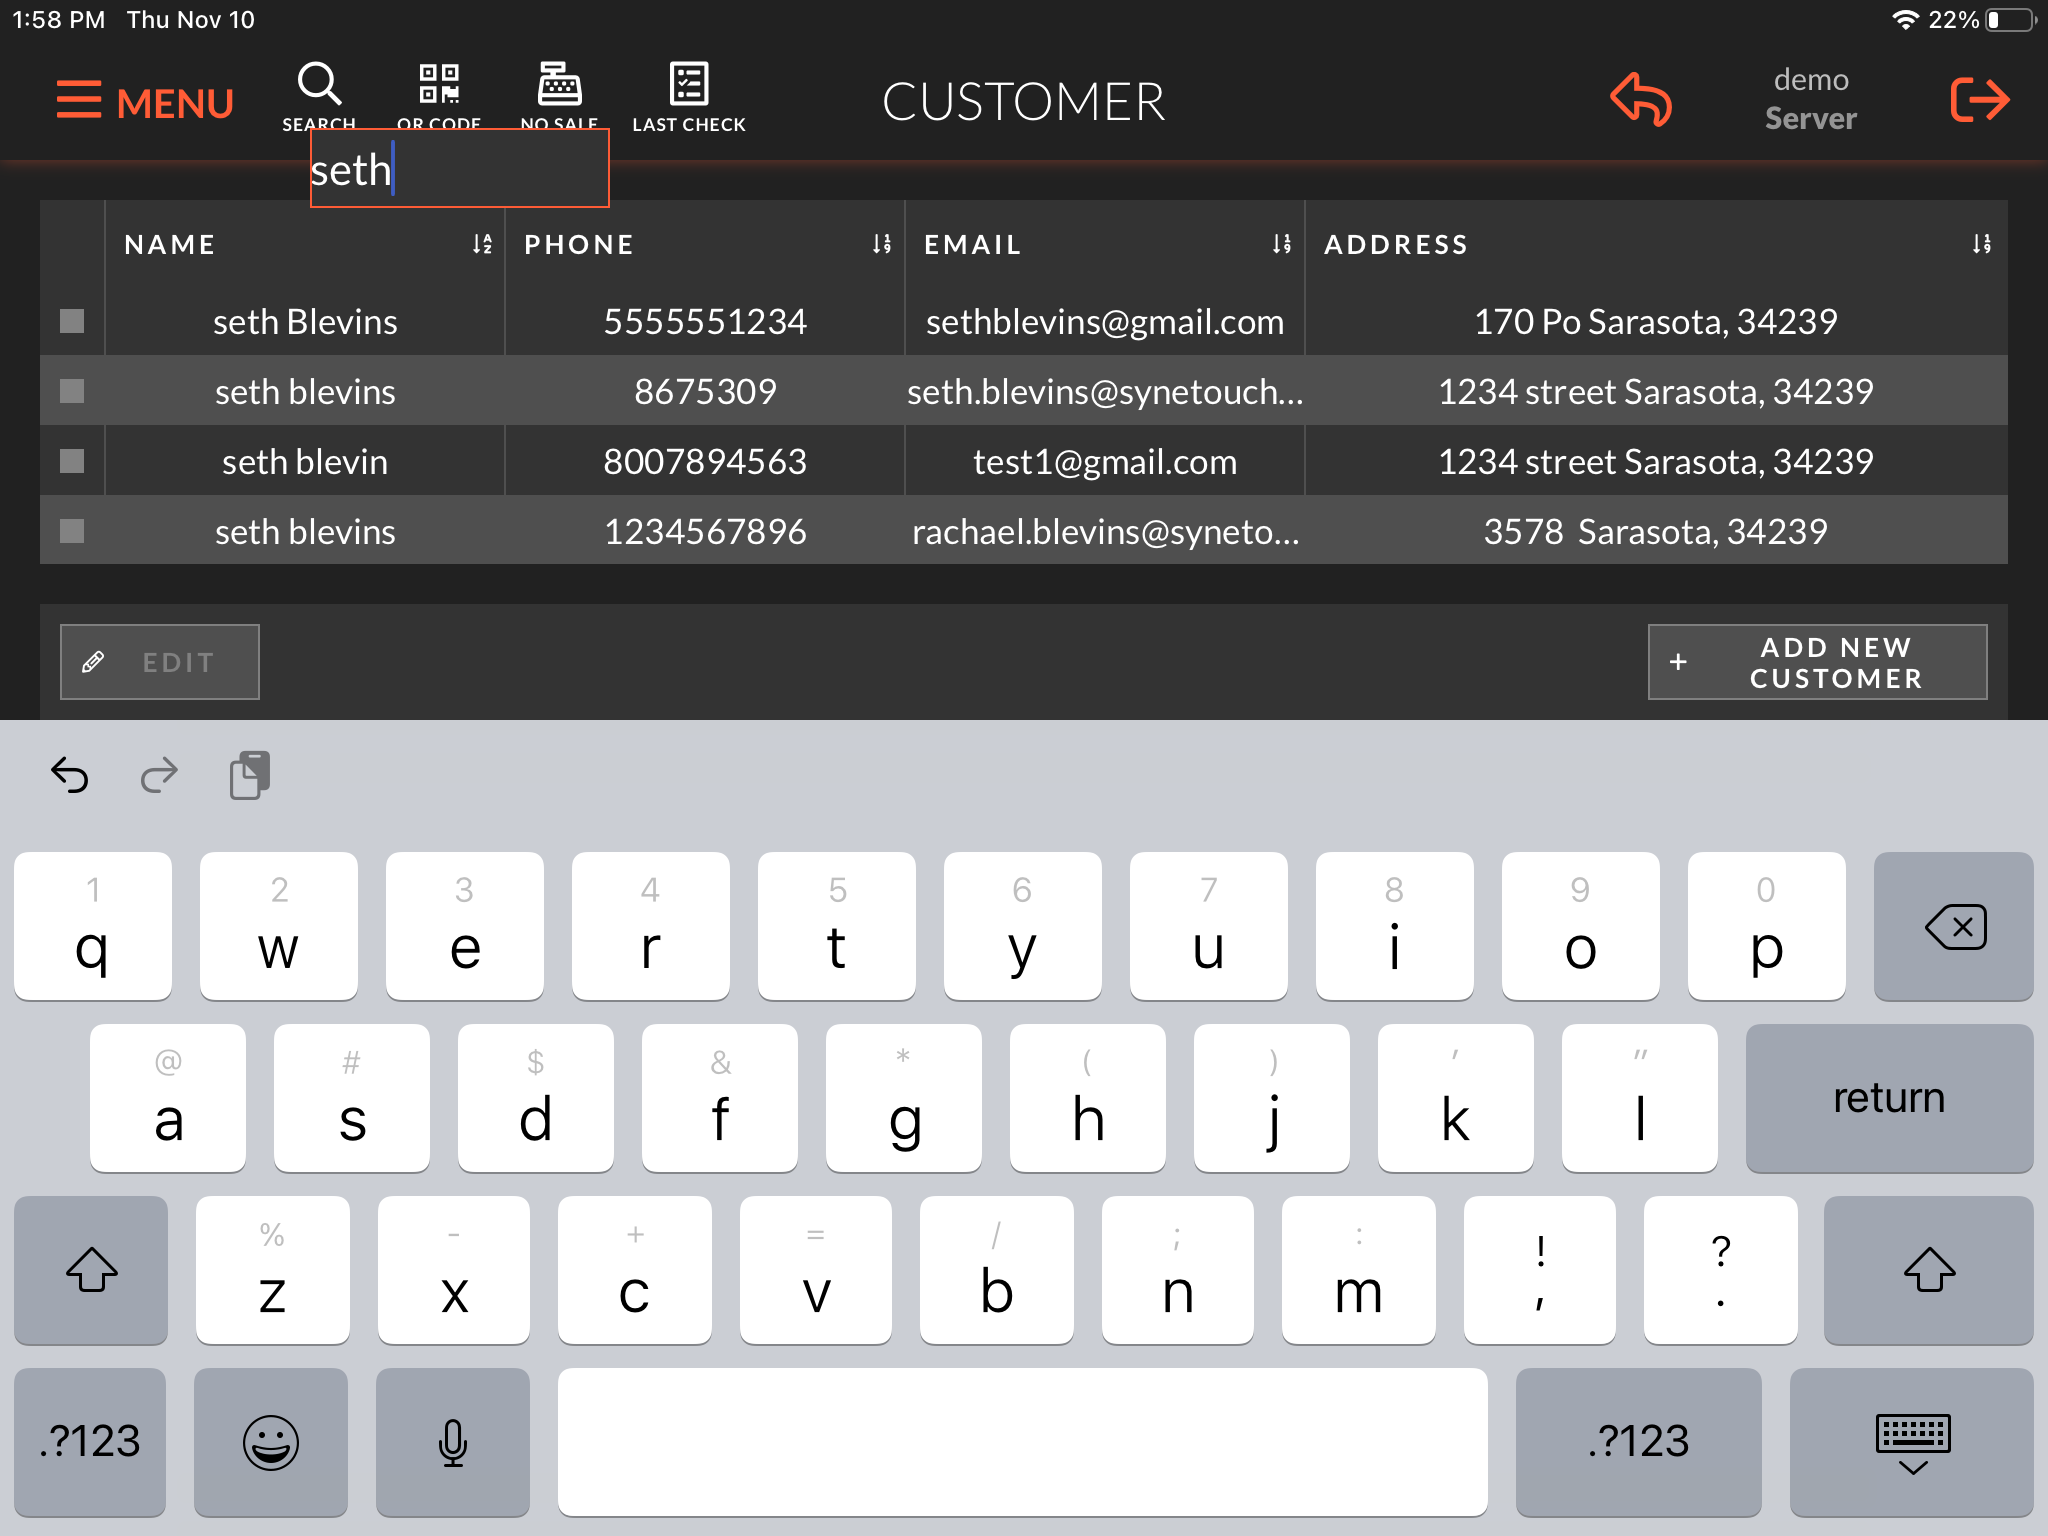The height and width of the screenshot is (1536, 2048).
Task: Tap the keyboard undo arrow
Action: [x=70, y=775]
